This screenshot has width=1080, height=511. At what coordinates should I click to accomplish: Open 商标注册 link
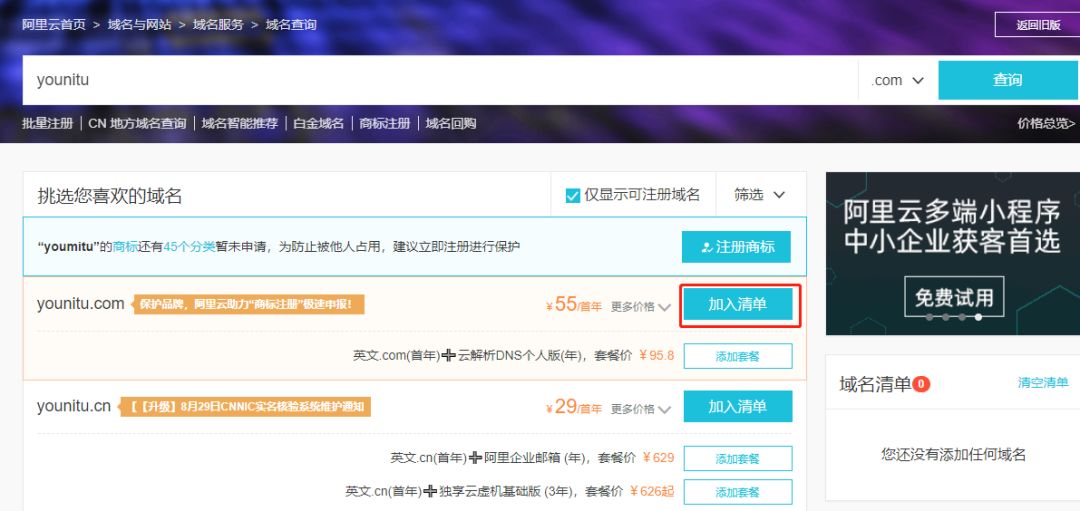click(x=384, y=123)
